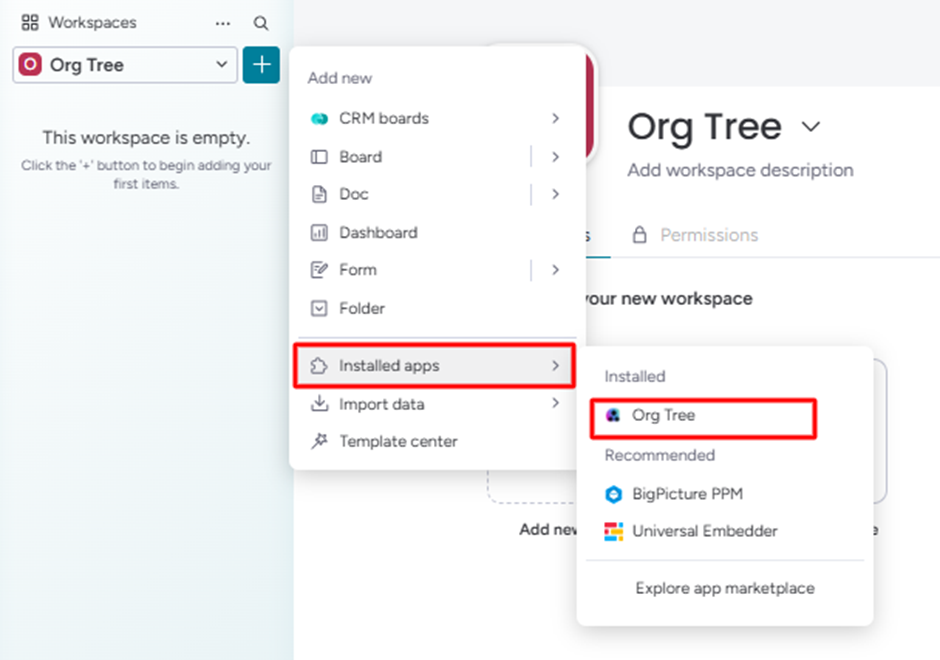
Task: Click the CRM boards teal icon
Action: click(319, 119)
